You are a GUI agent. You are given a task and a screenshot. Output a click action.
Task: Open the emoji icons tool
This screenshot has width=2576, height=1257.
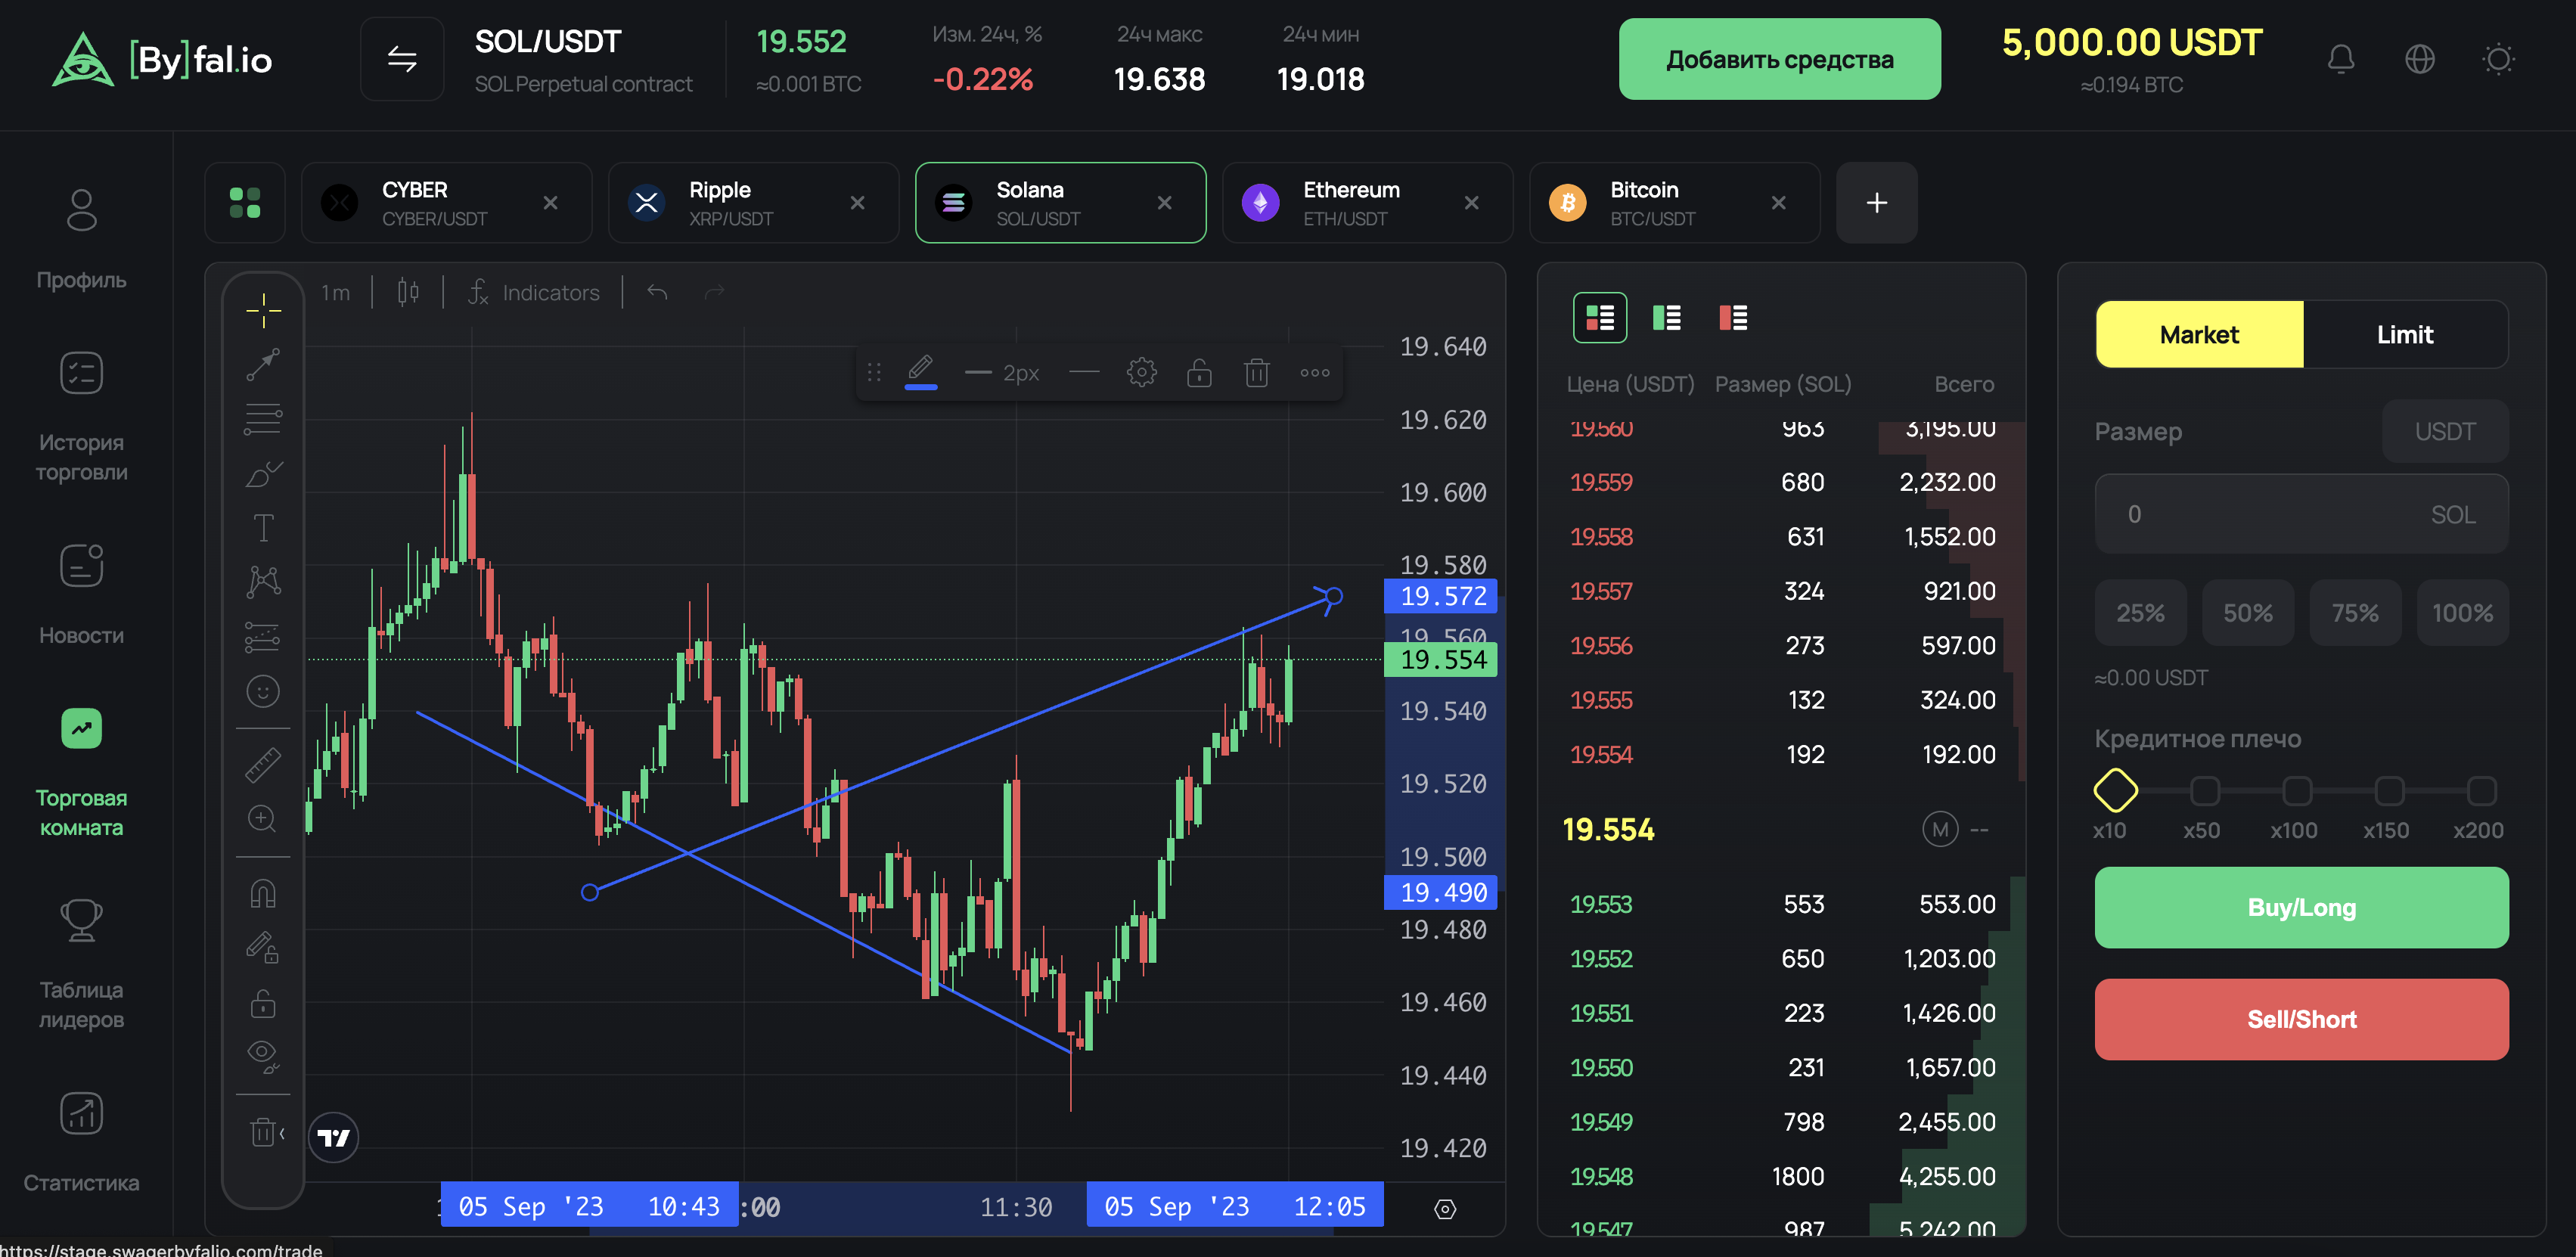(263, 691)
